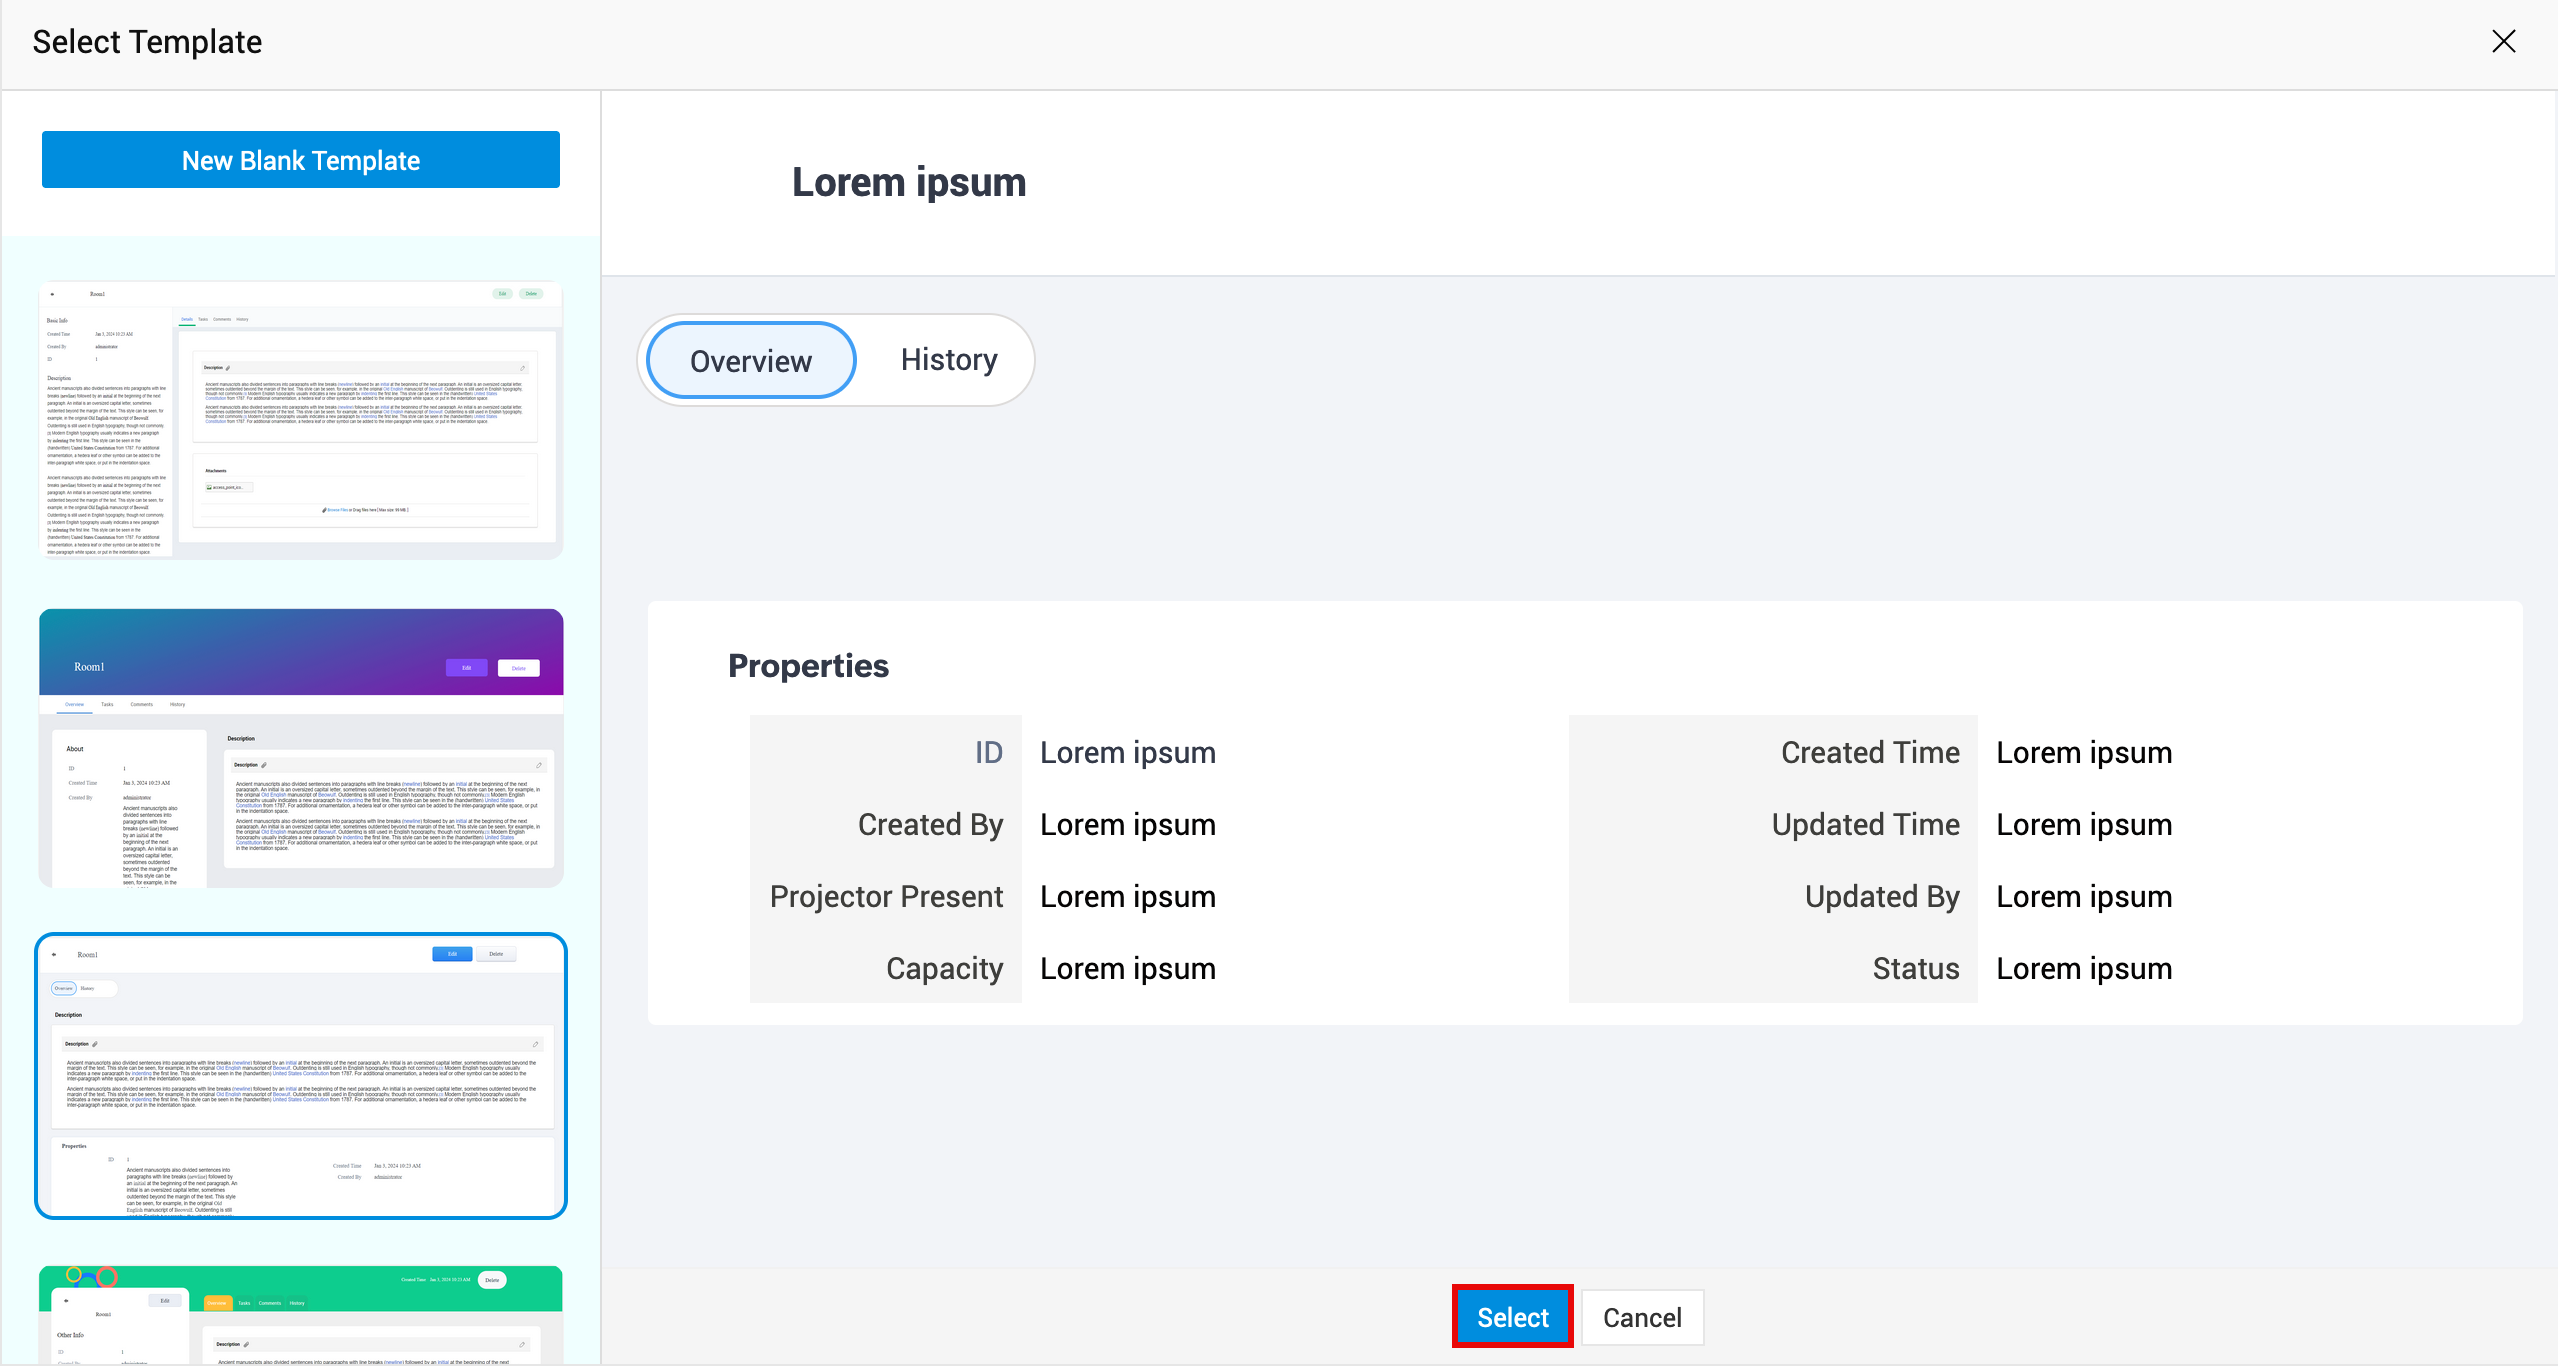Click the Updated Time label
The height and width of the screenshot is (1366, 2558).
[x=1865, y=824]
